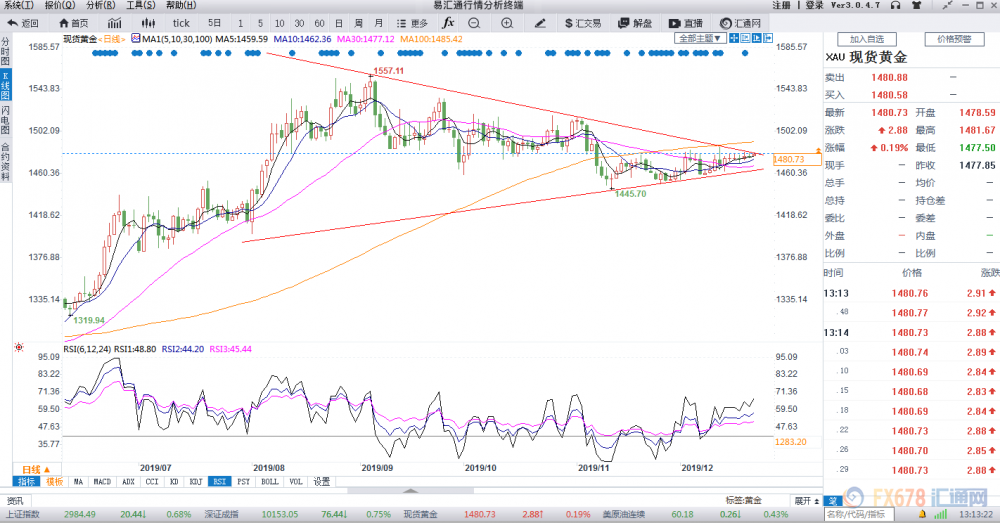Switch to the 指标 tab
The height and width of the screenshot is (523, 1000).
tap(27, 482)
